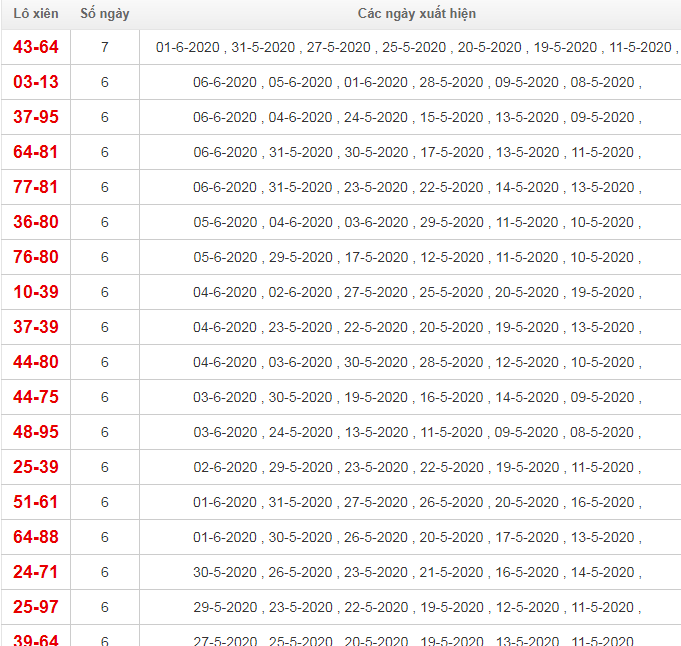This screenshot has width=681, height=646.
Task: Click date 16-5-2020 in the 44-75 row
Action: point(451,397)
